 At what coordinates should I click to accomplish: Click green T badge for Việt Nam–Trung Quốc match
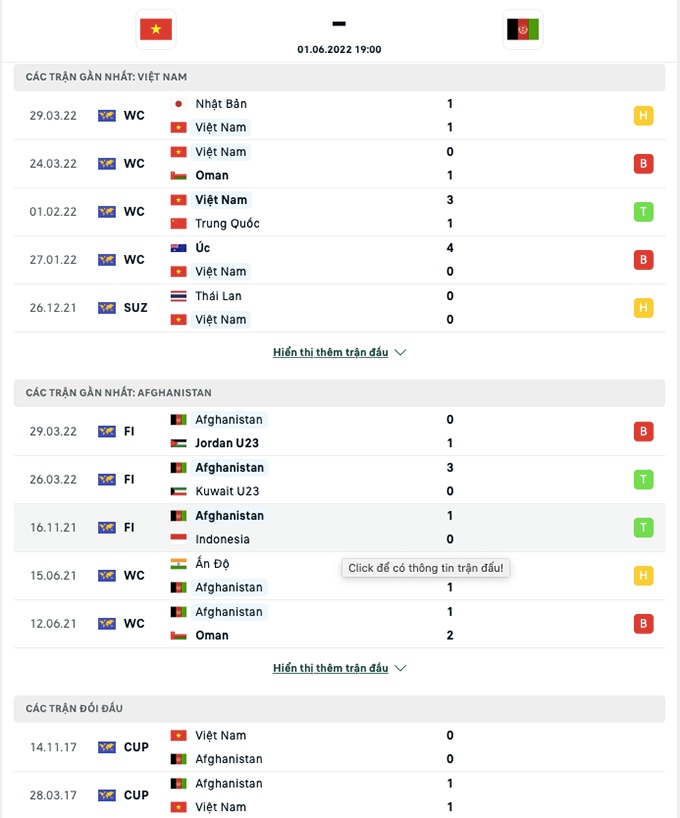pyautogui.click(x=643, y=212)
